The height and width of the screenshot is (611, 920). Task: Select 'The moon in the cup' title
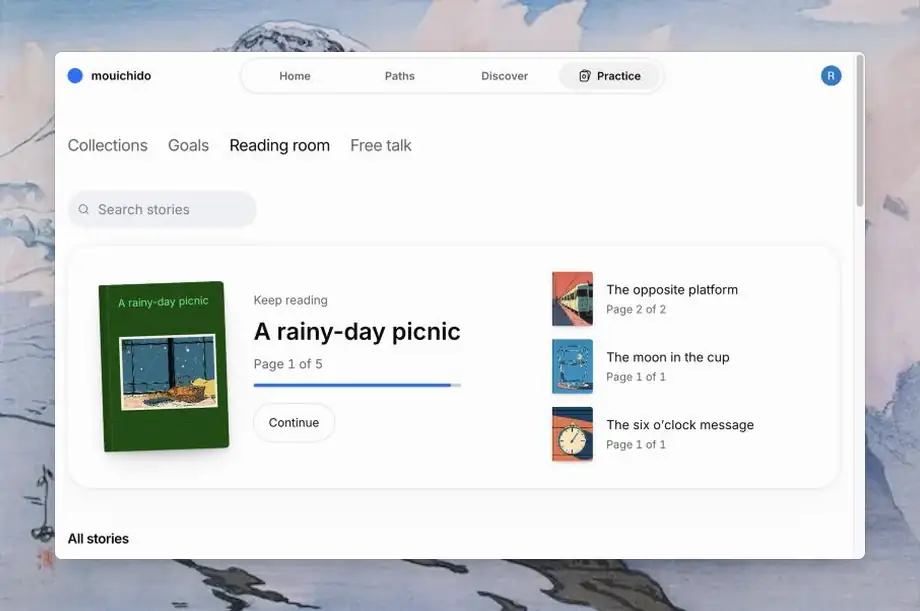668,357
